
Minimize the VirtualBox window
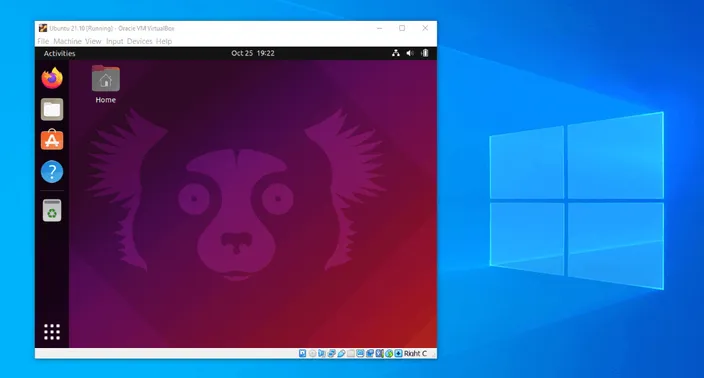tap(379, 28)
